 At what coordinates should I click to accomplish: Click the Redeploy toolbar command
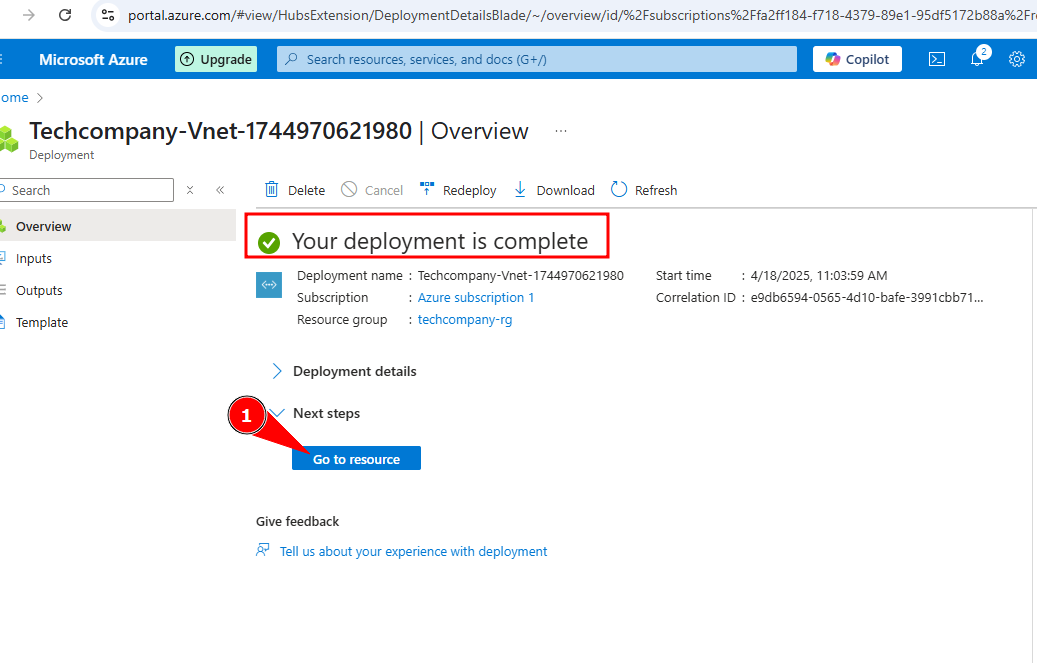pos(458,190)
